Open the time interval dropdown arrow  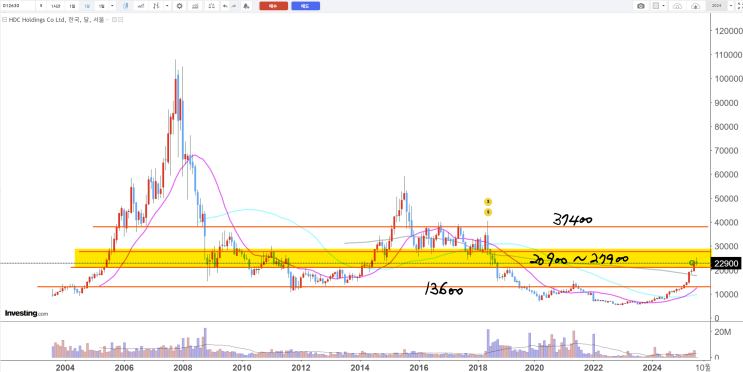[x=112, y=6]
